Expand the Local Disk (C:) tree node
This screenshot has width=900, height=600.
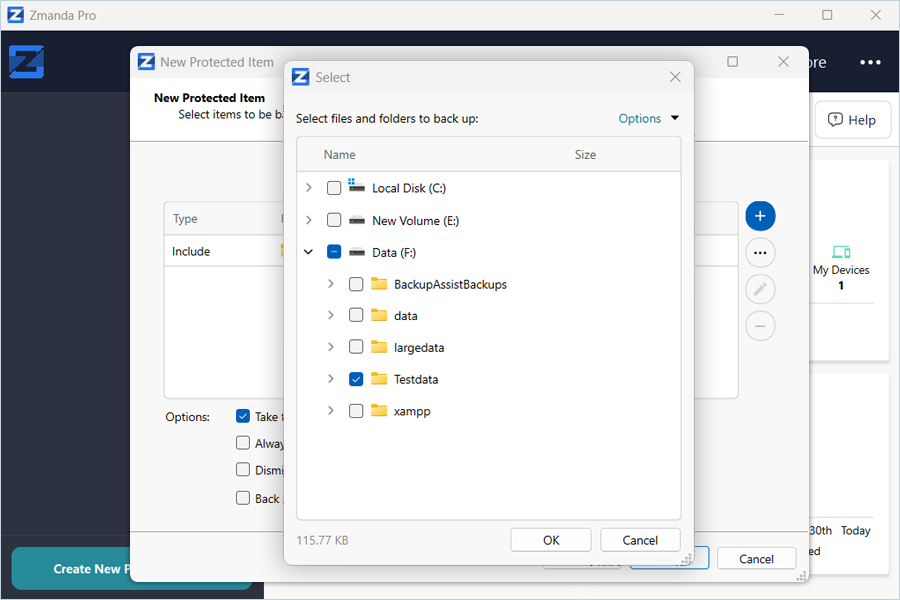309,188
